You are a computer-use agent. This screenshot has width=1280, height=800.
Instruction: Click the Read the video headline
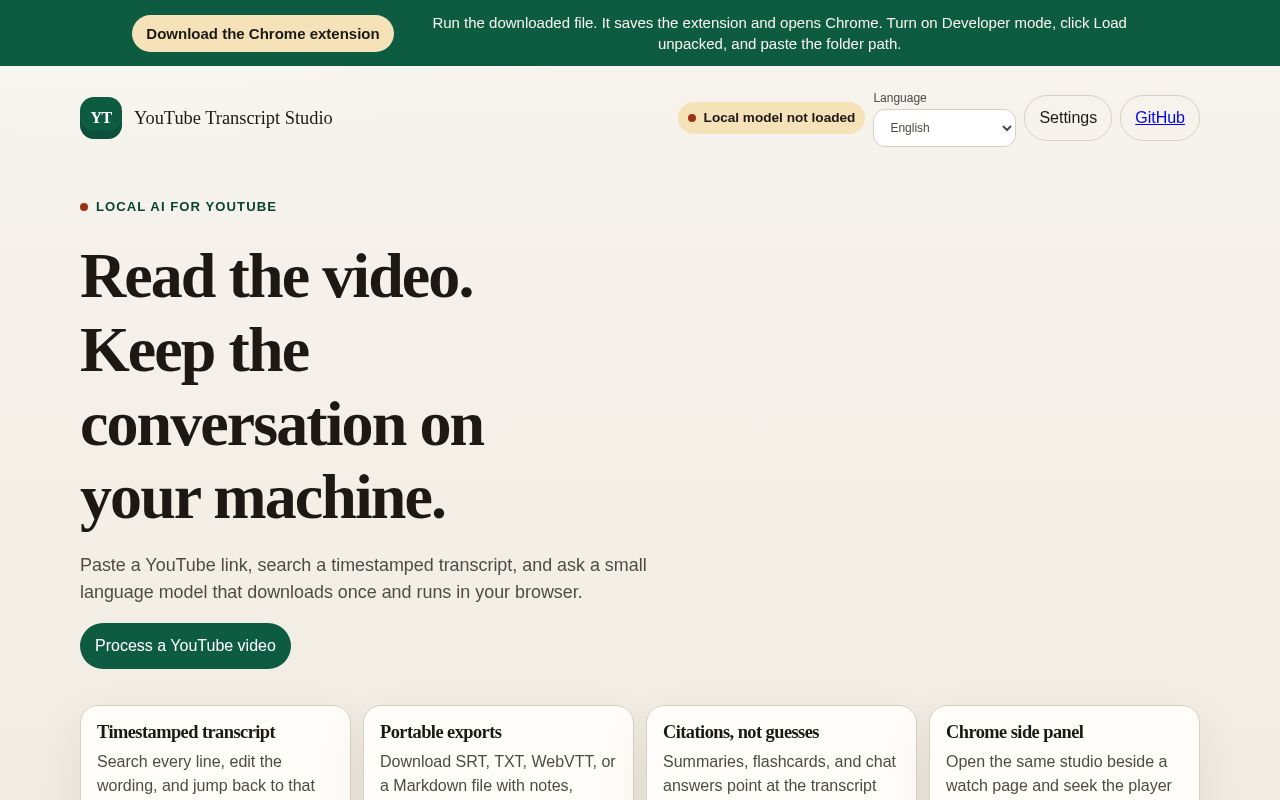(x=282, y=386)
